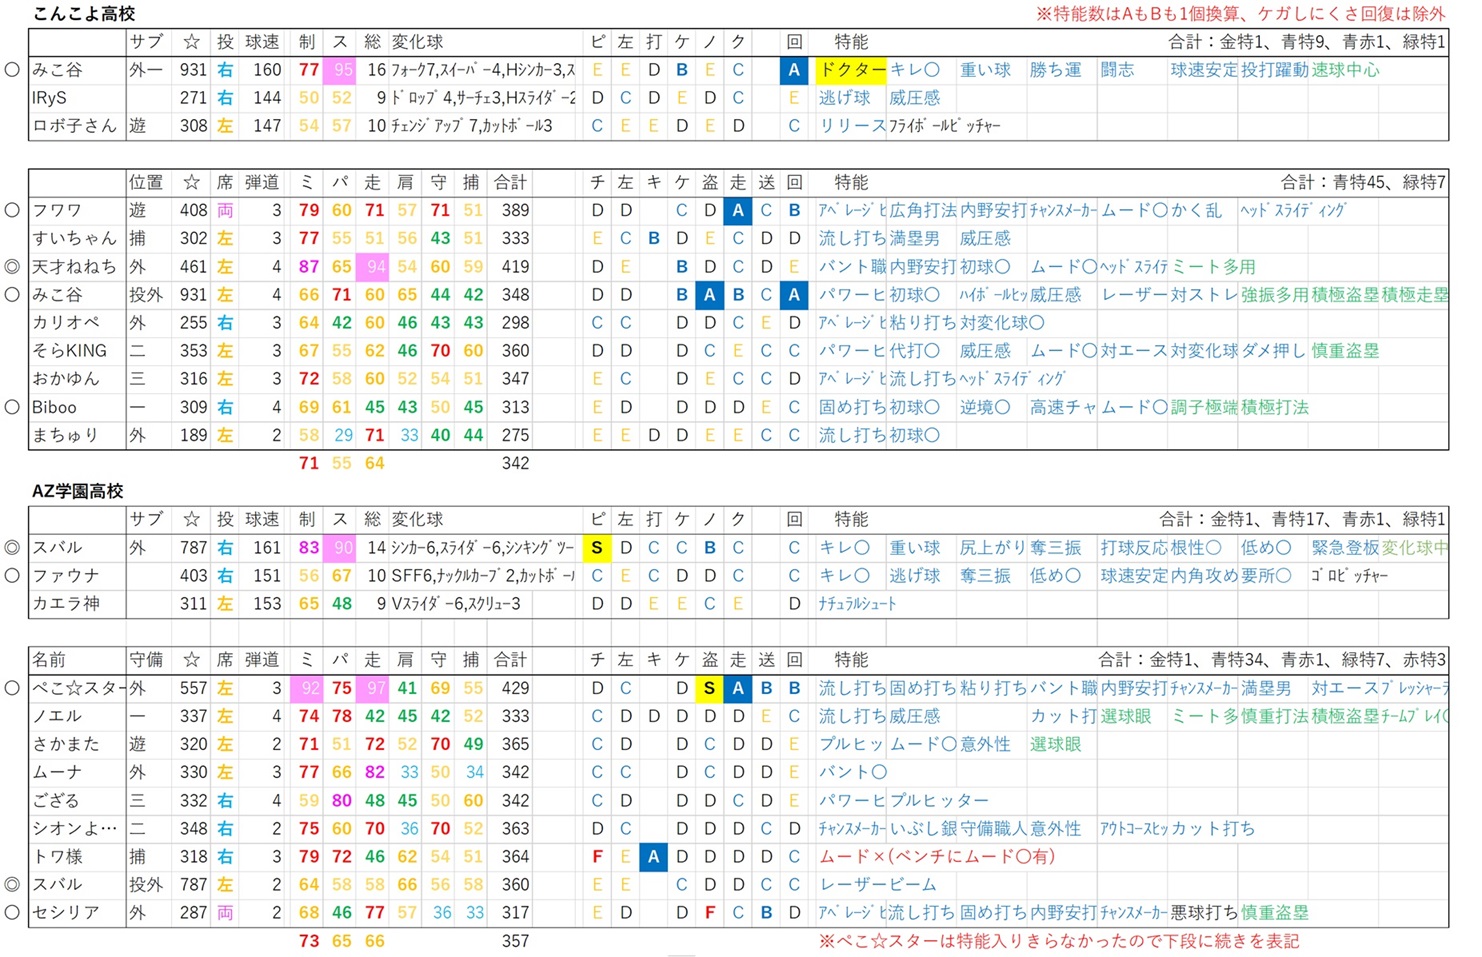
Task: Click the 合計 value 275 in まちゅり's row
Action: [x=515, y=435]
